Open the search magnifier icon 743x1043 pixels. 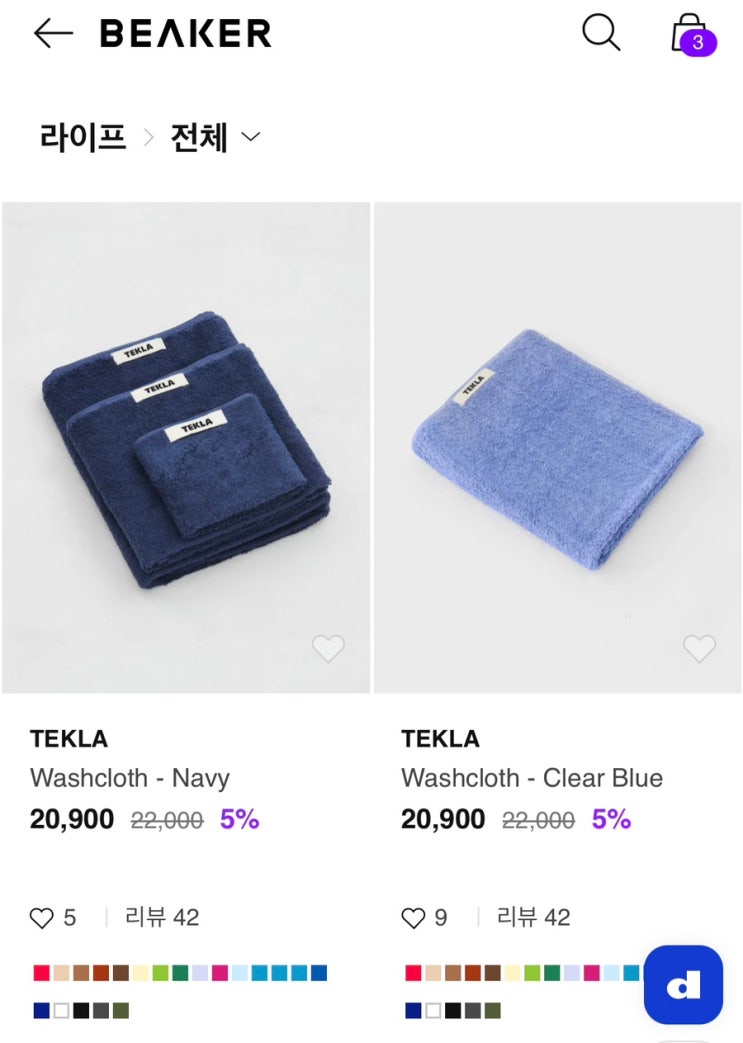601,33
